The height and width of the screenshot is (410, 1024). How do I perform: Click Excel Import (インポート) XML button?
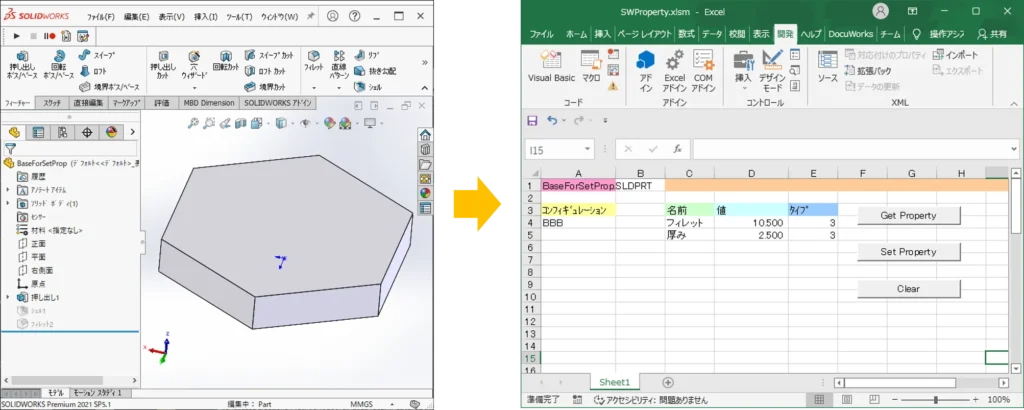pyautogui.click(x=955, y=55)
